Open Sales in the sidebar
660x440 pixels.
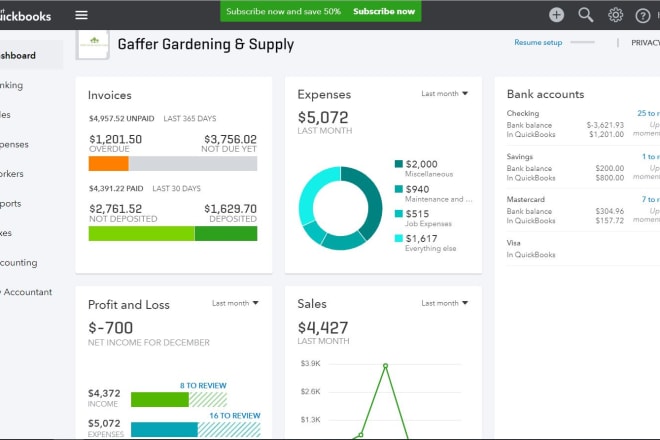(6, 115)
